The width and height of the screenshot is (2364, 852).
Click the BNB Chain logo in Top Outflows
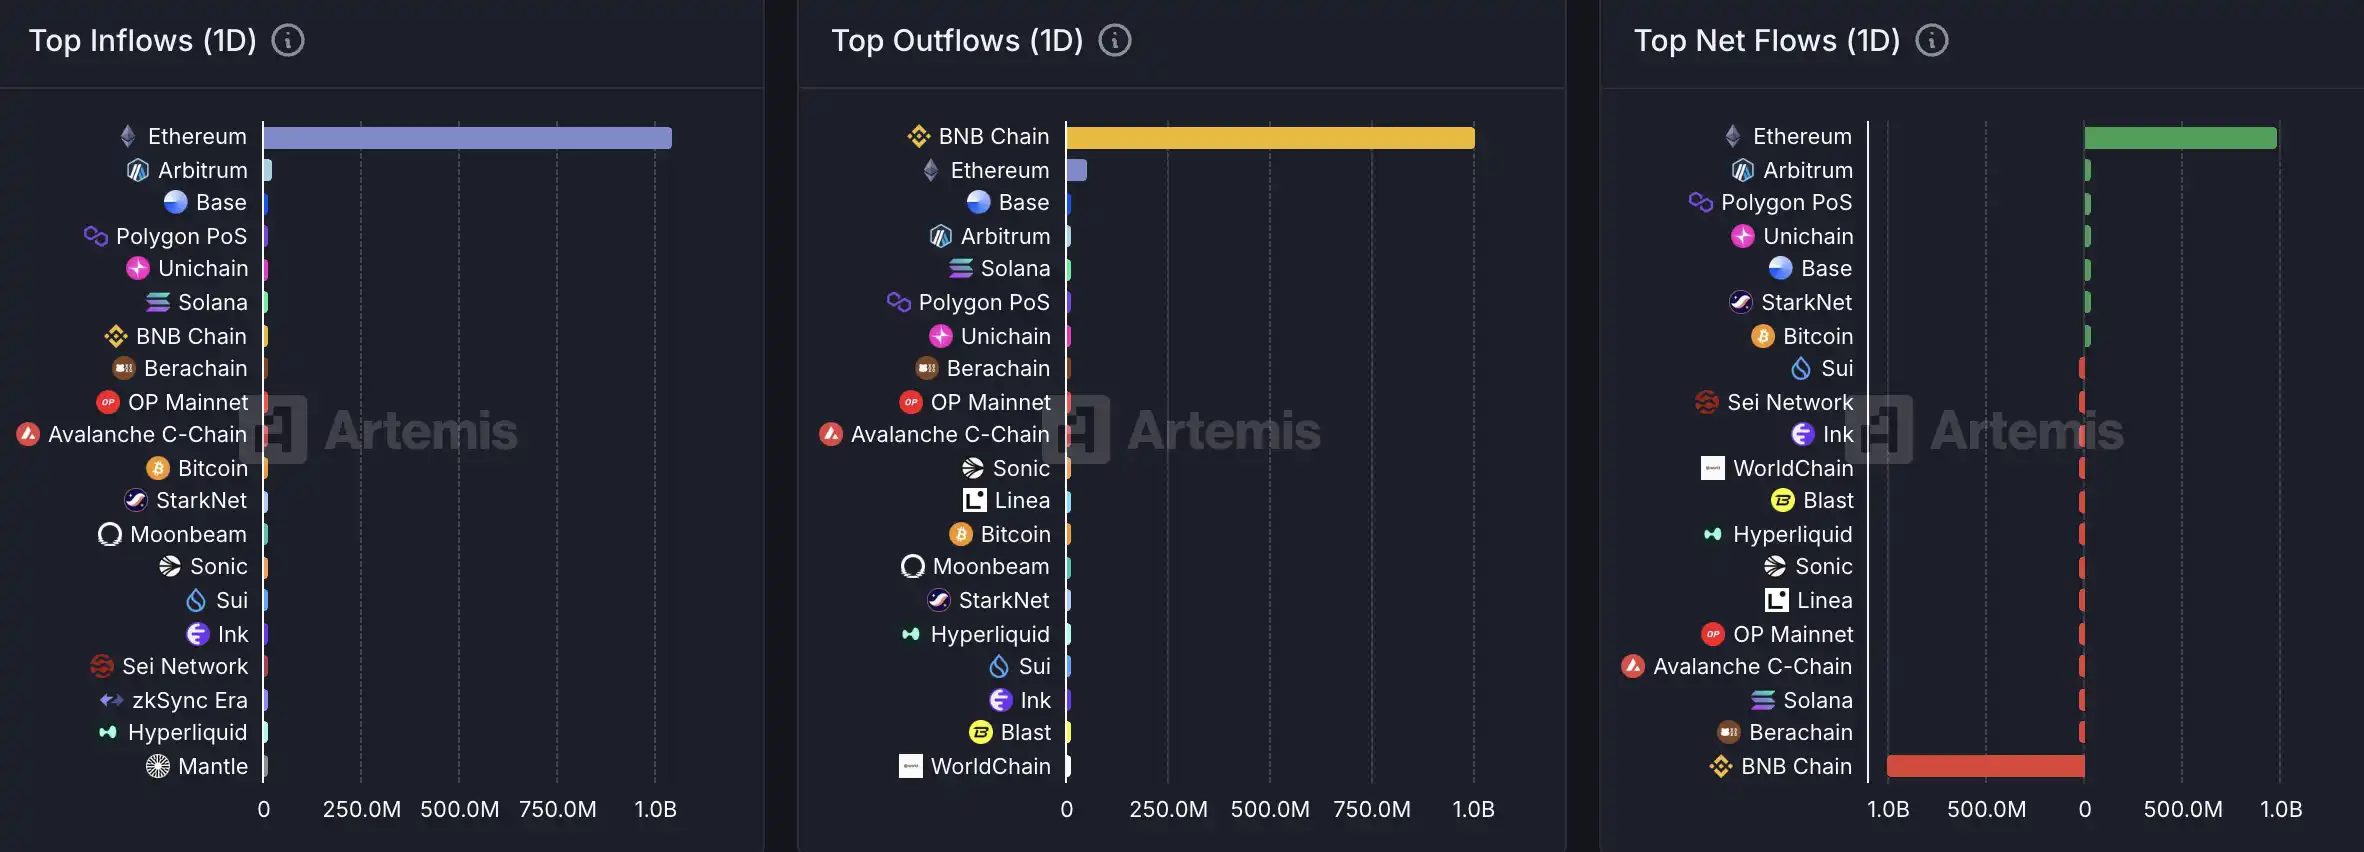(918, 136)
